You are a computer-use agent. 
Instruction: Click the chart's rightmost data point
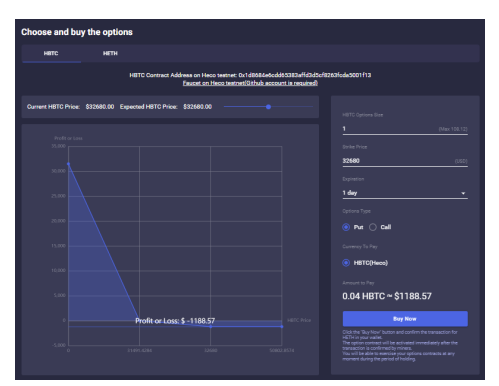(282, 327)
